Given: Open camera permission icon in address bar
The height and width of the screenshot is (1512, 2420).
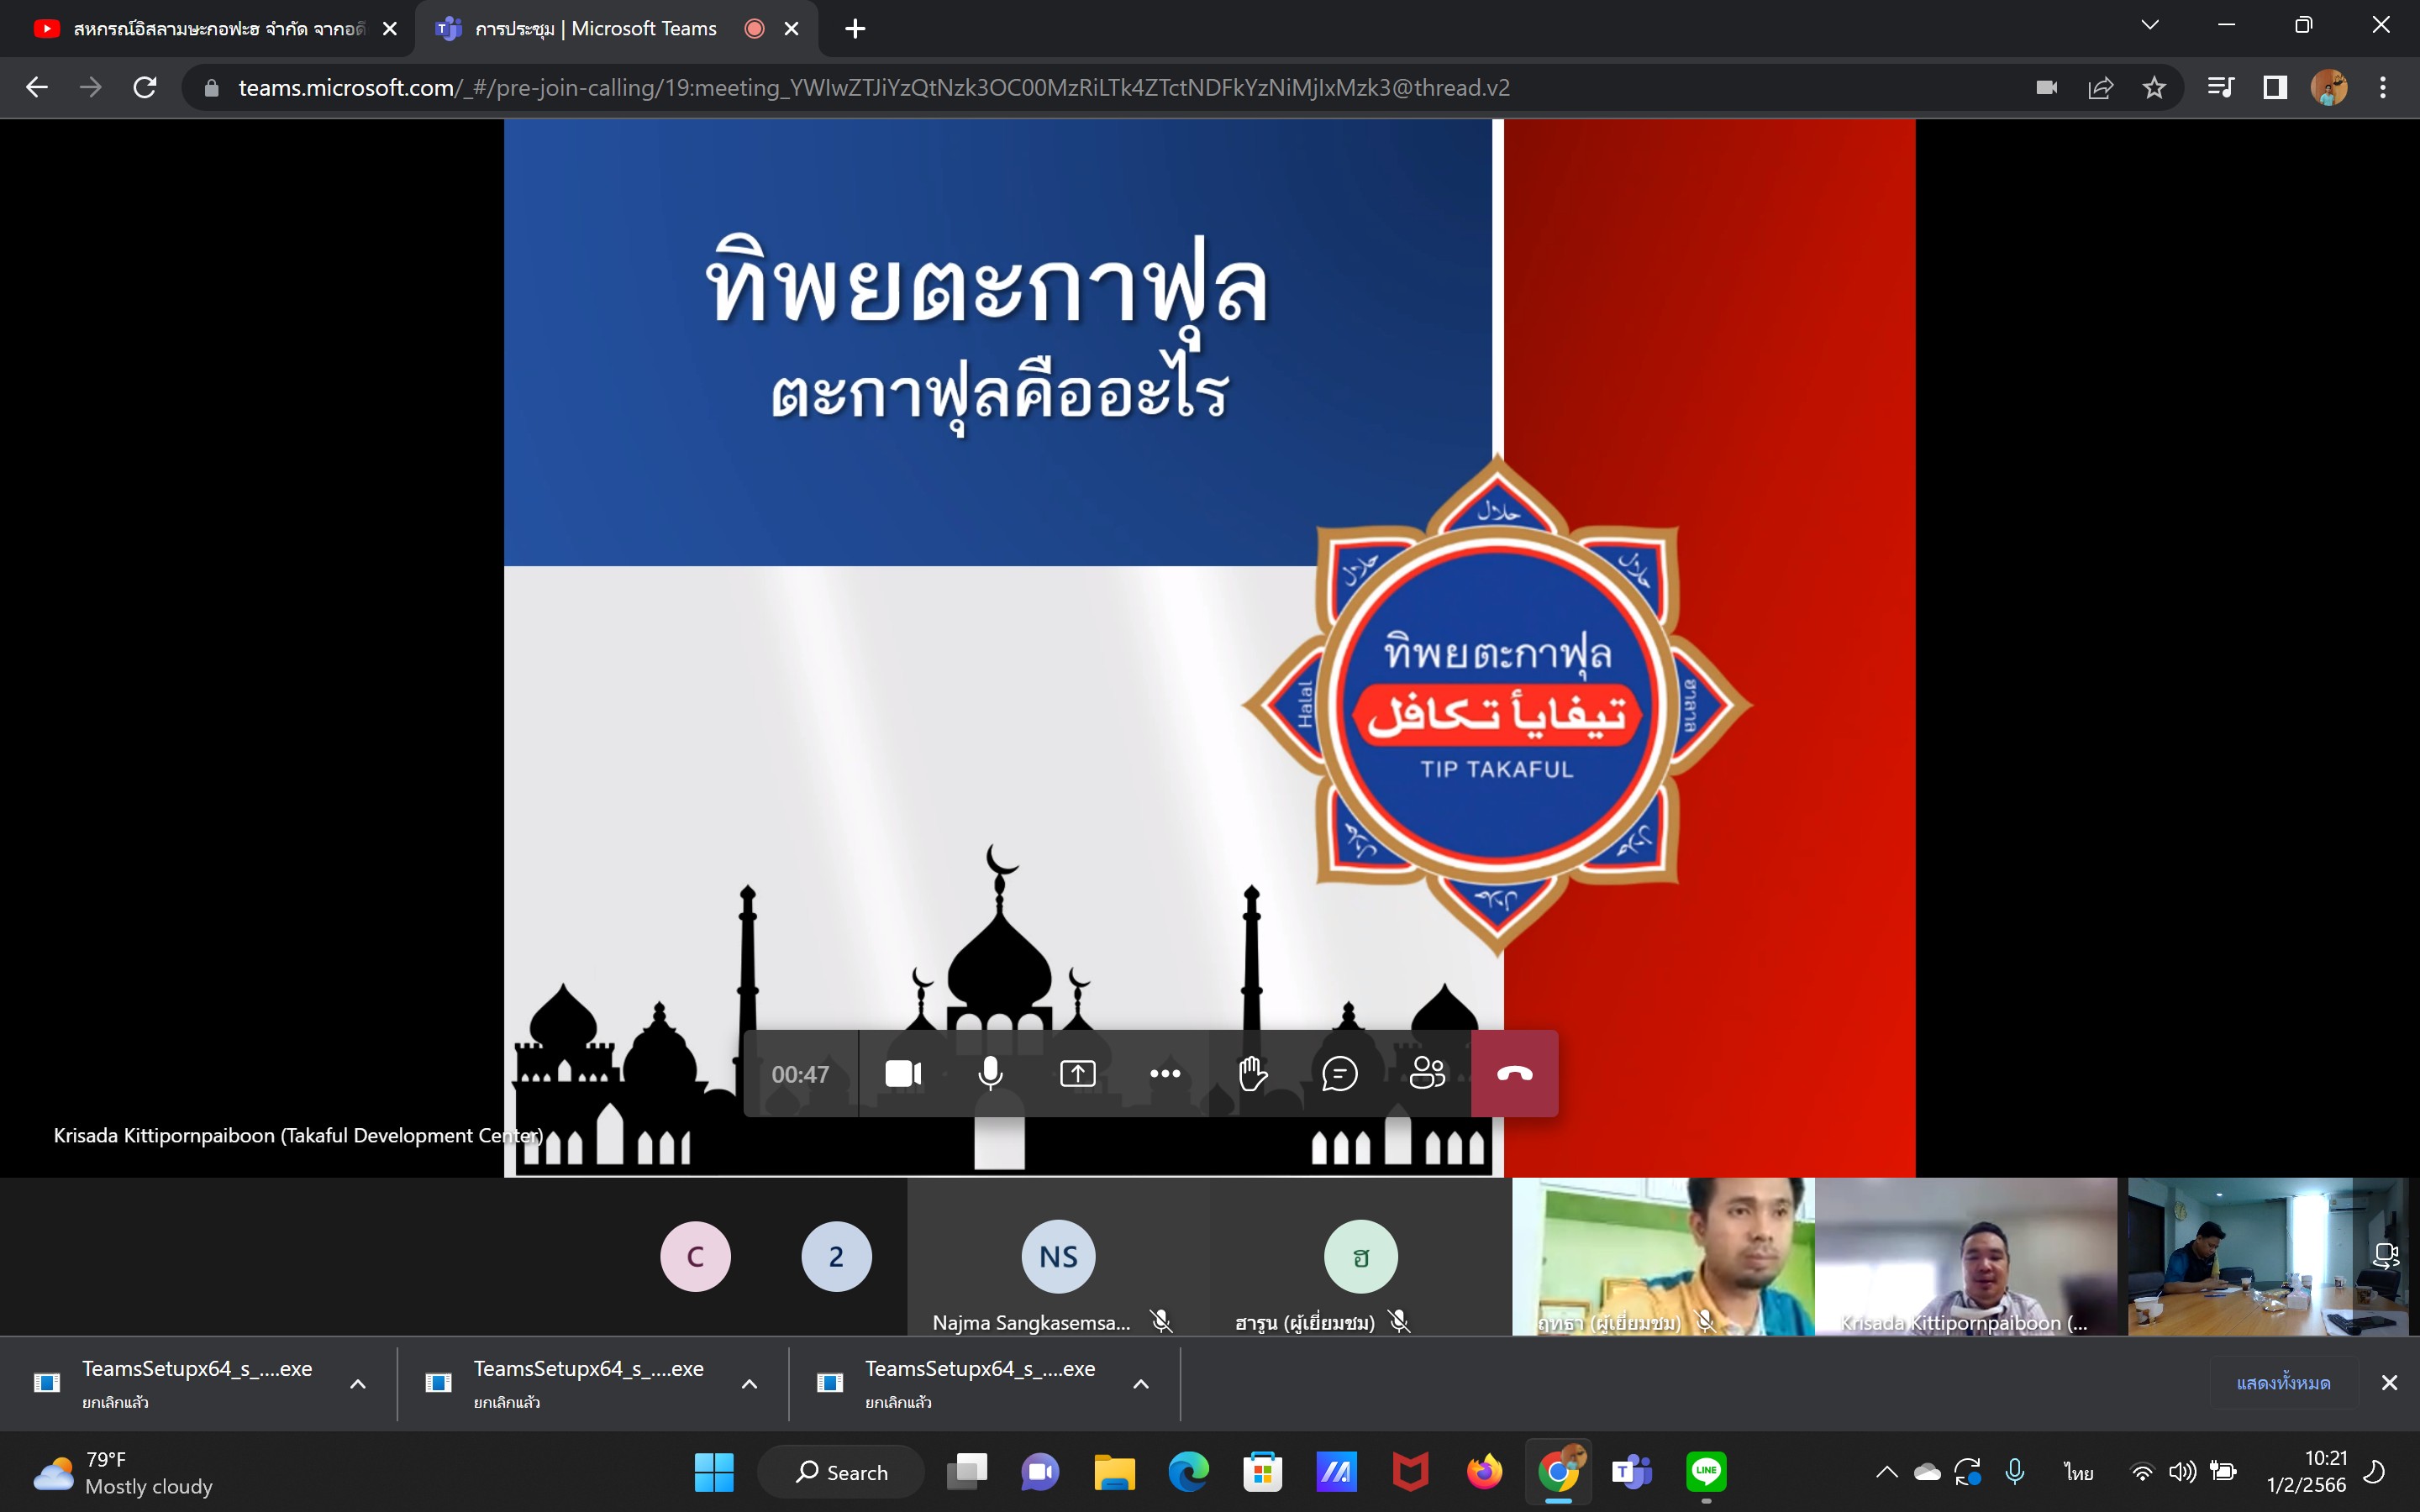Looking at the screenshot, I should (x=2046, y=88).
